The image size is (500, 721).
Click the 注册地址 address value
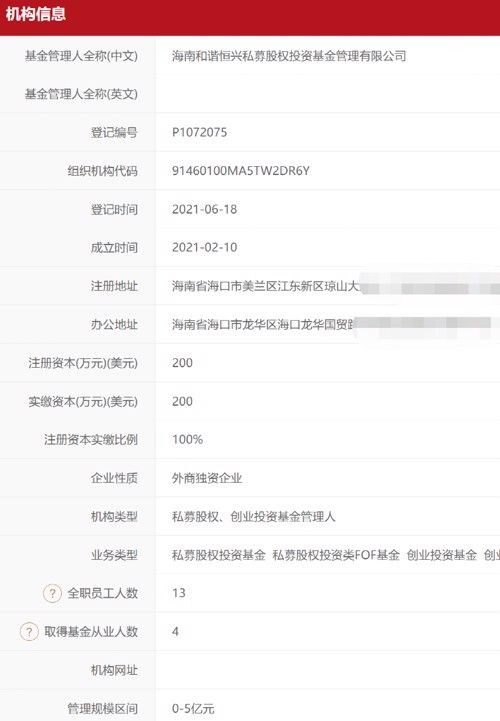pyautogui.click(x=336, y=286)
